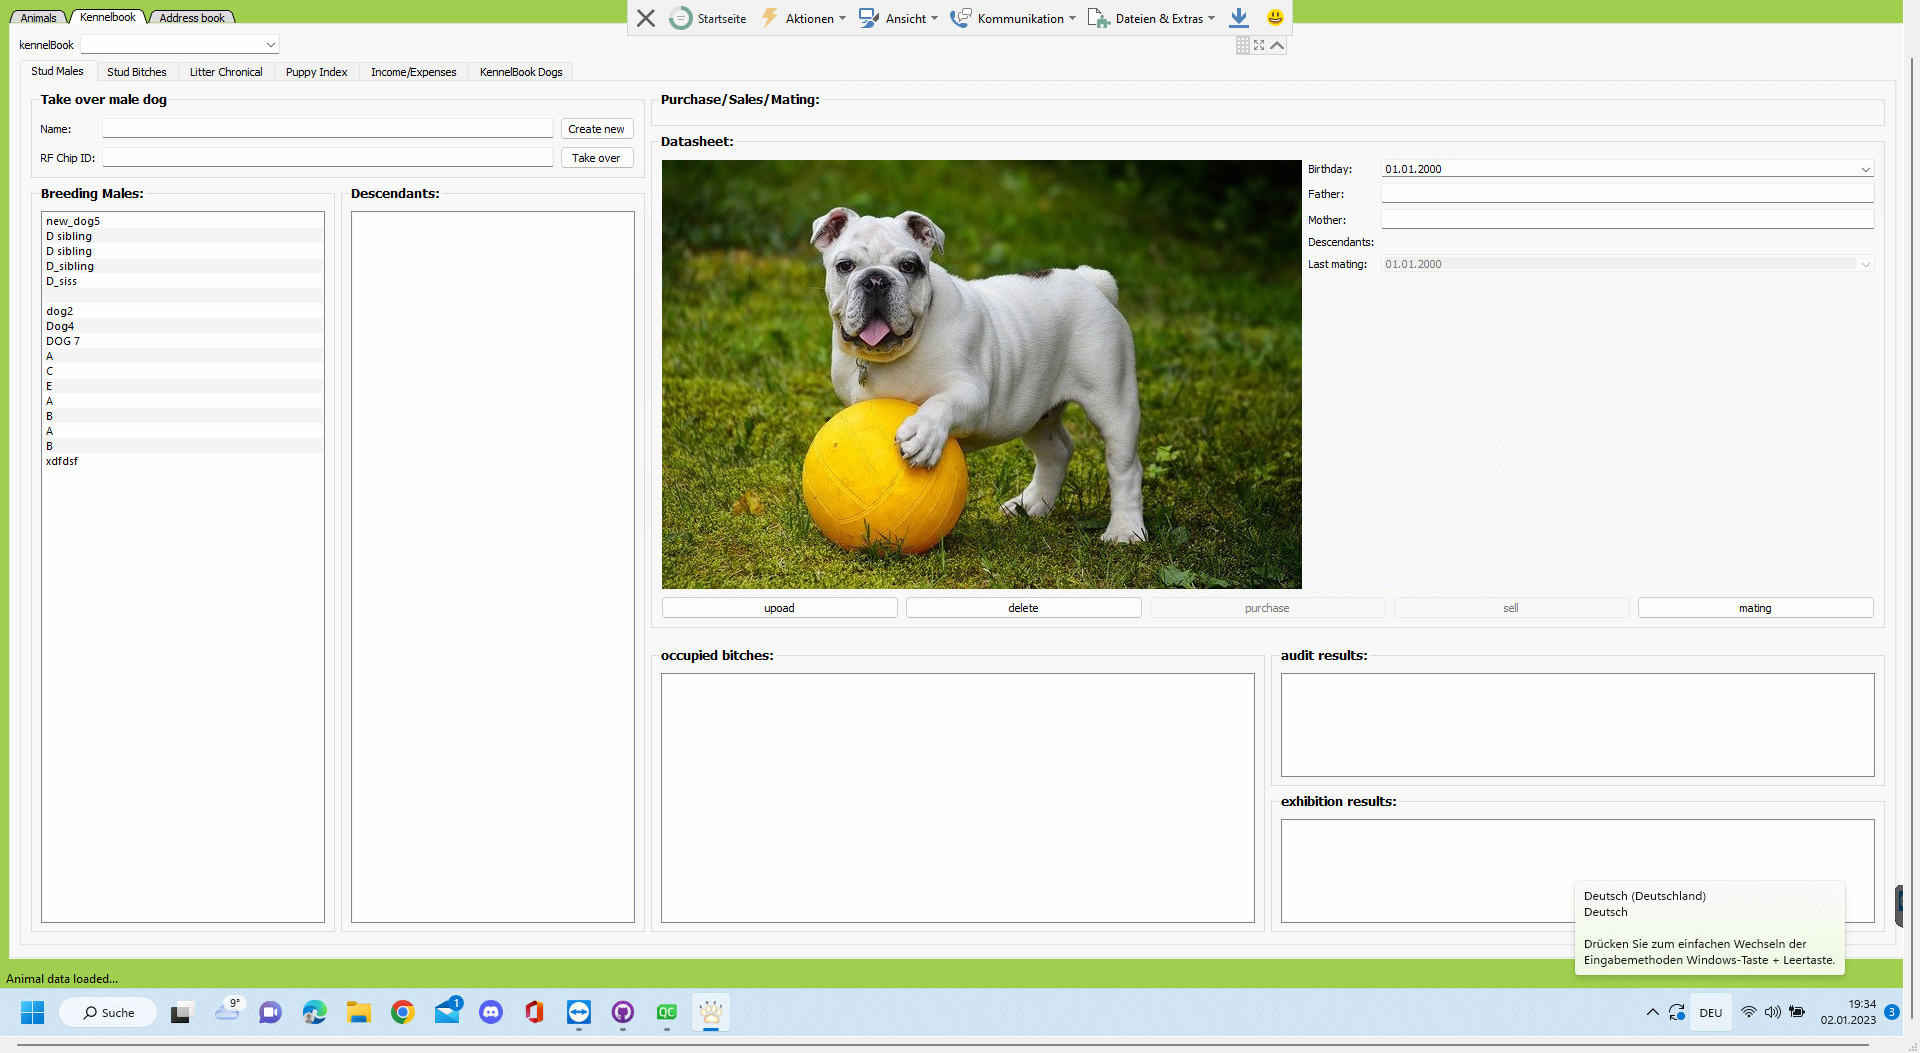Viewport: 1920px width, 1053px height.
Task: Select D_sibling in Breeding Males list
Action: tap(183, 266)
